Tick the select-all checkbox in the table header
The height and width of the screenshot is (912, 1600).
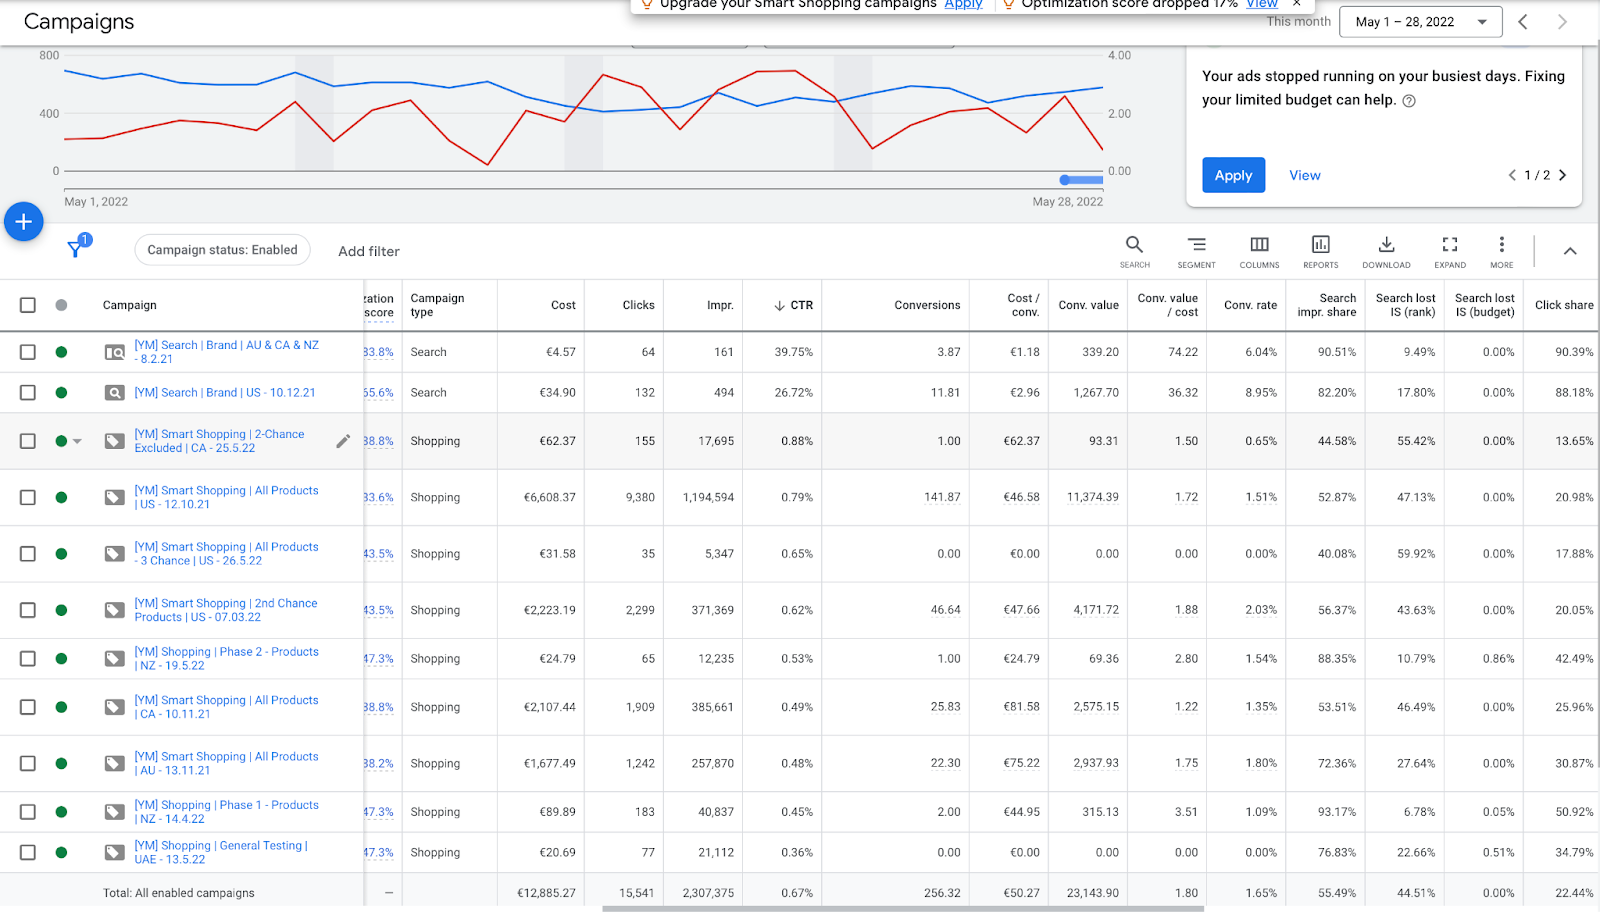coord(28,305)
